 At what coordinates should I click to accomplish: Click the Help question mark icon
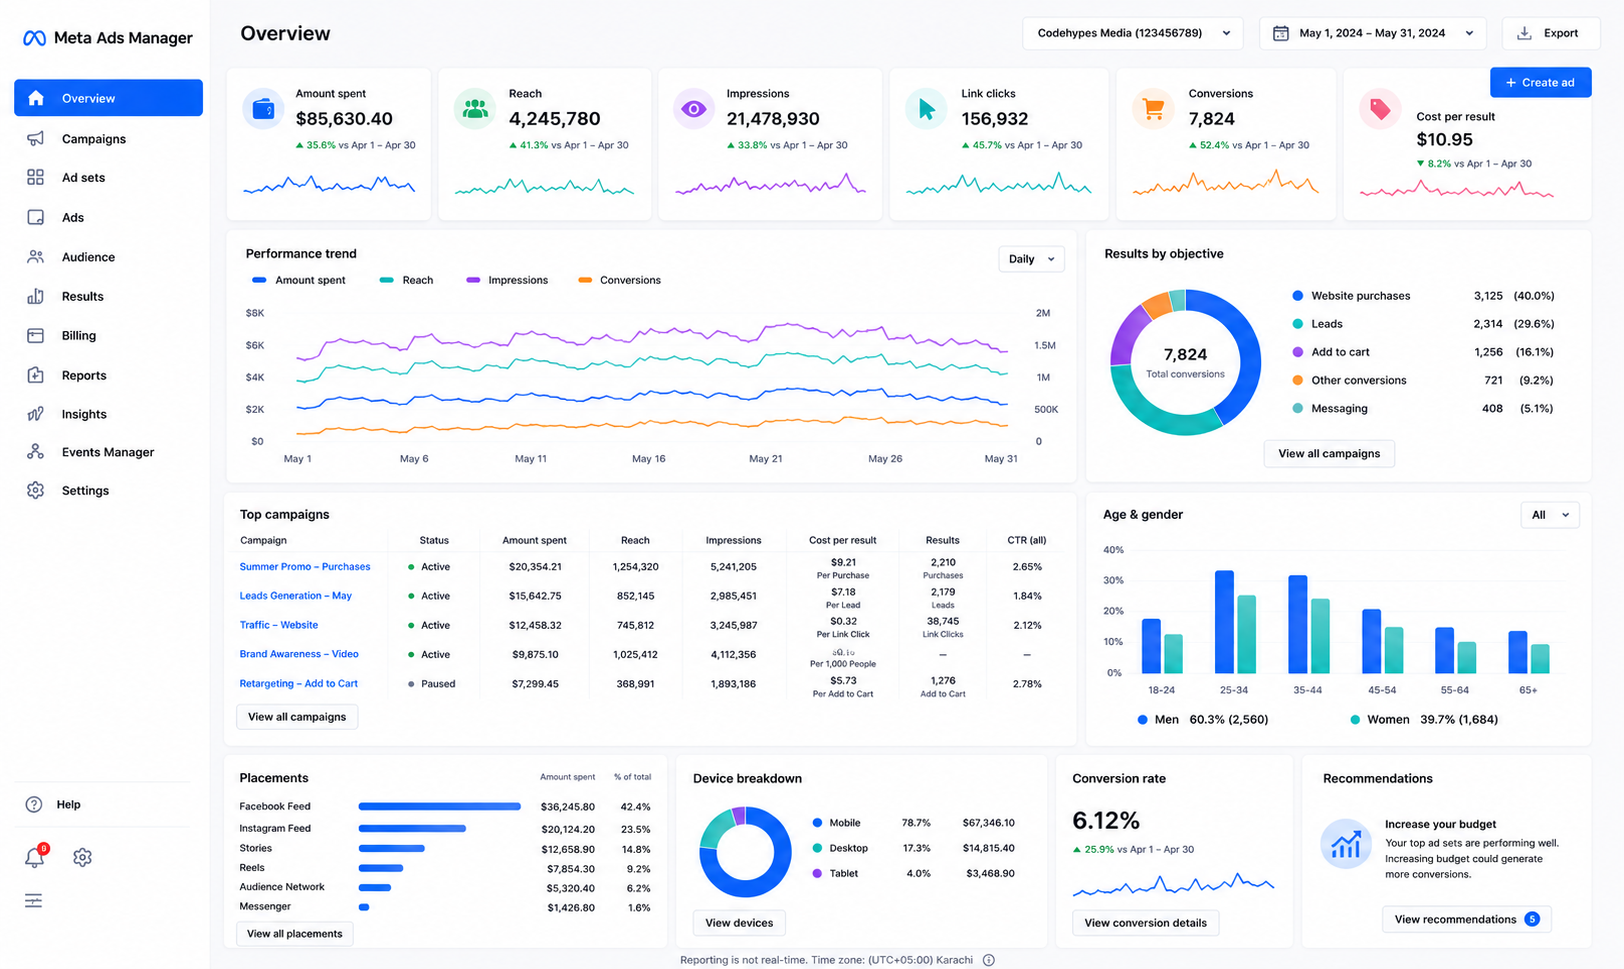(x=34, y=804)
